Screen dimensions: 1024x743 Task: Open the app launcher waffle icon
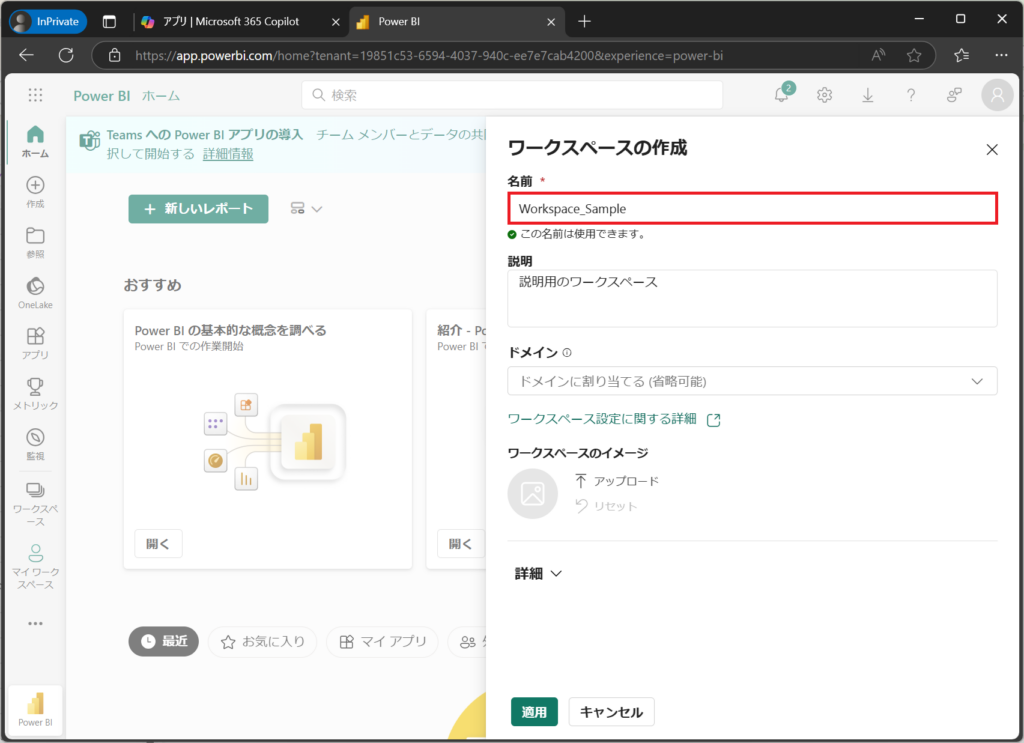(x=36, y=95)
